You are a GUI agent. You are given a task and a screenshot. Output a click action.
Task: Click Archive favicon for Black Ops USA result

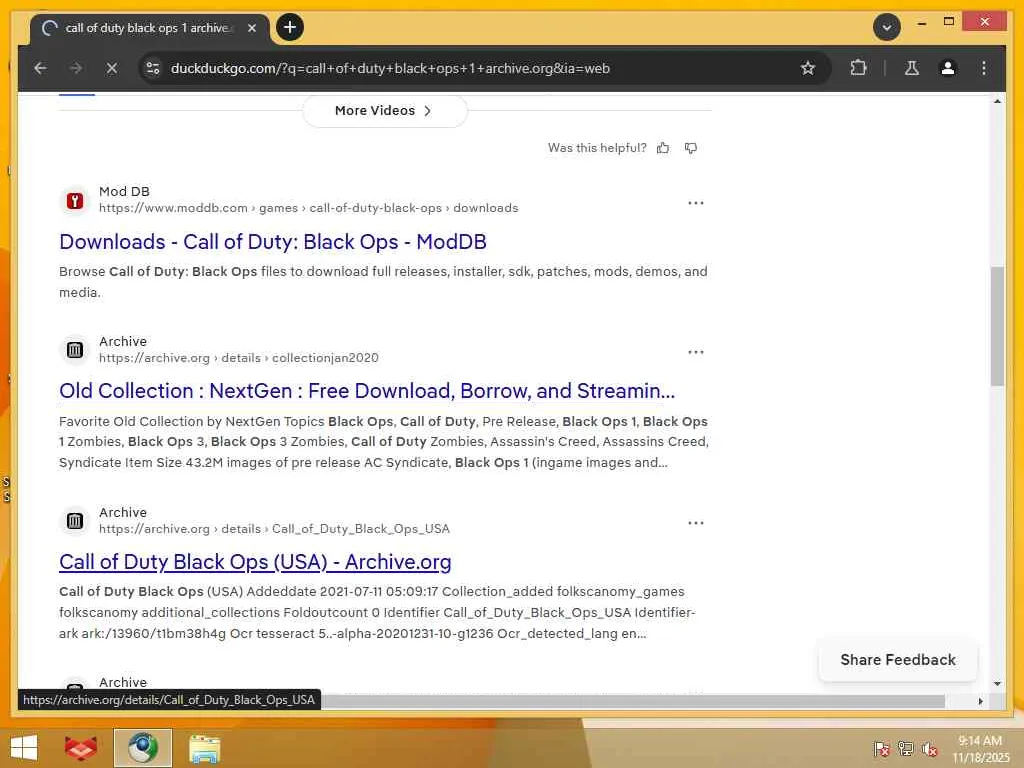(x=75, y=521)
